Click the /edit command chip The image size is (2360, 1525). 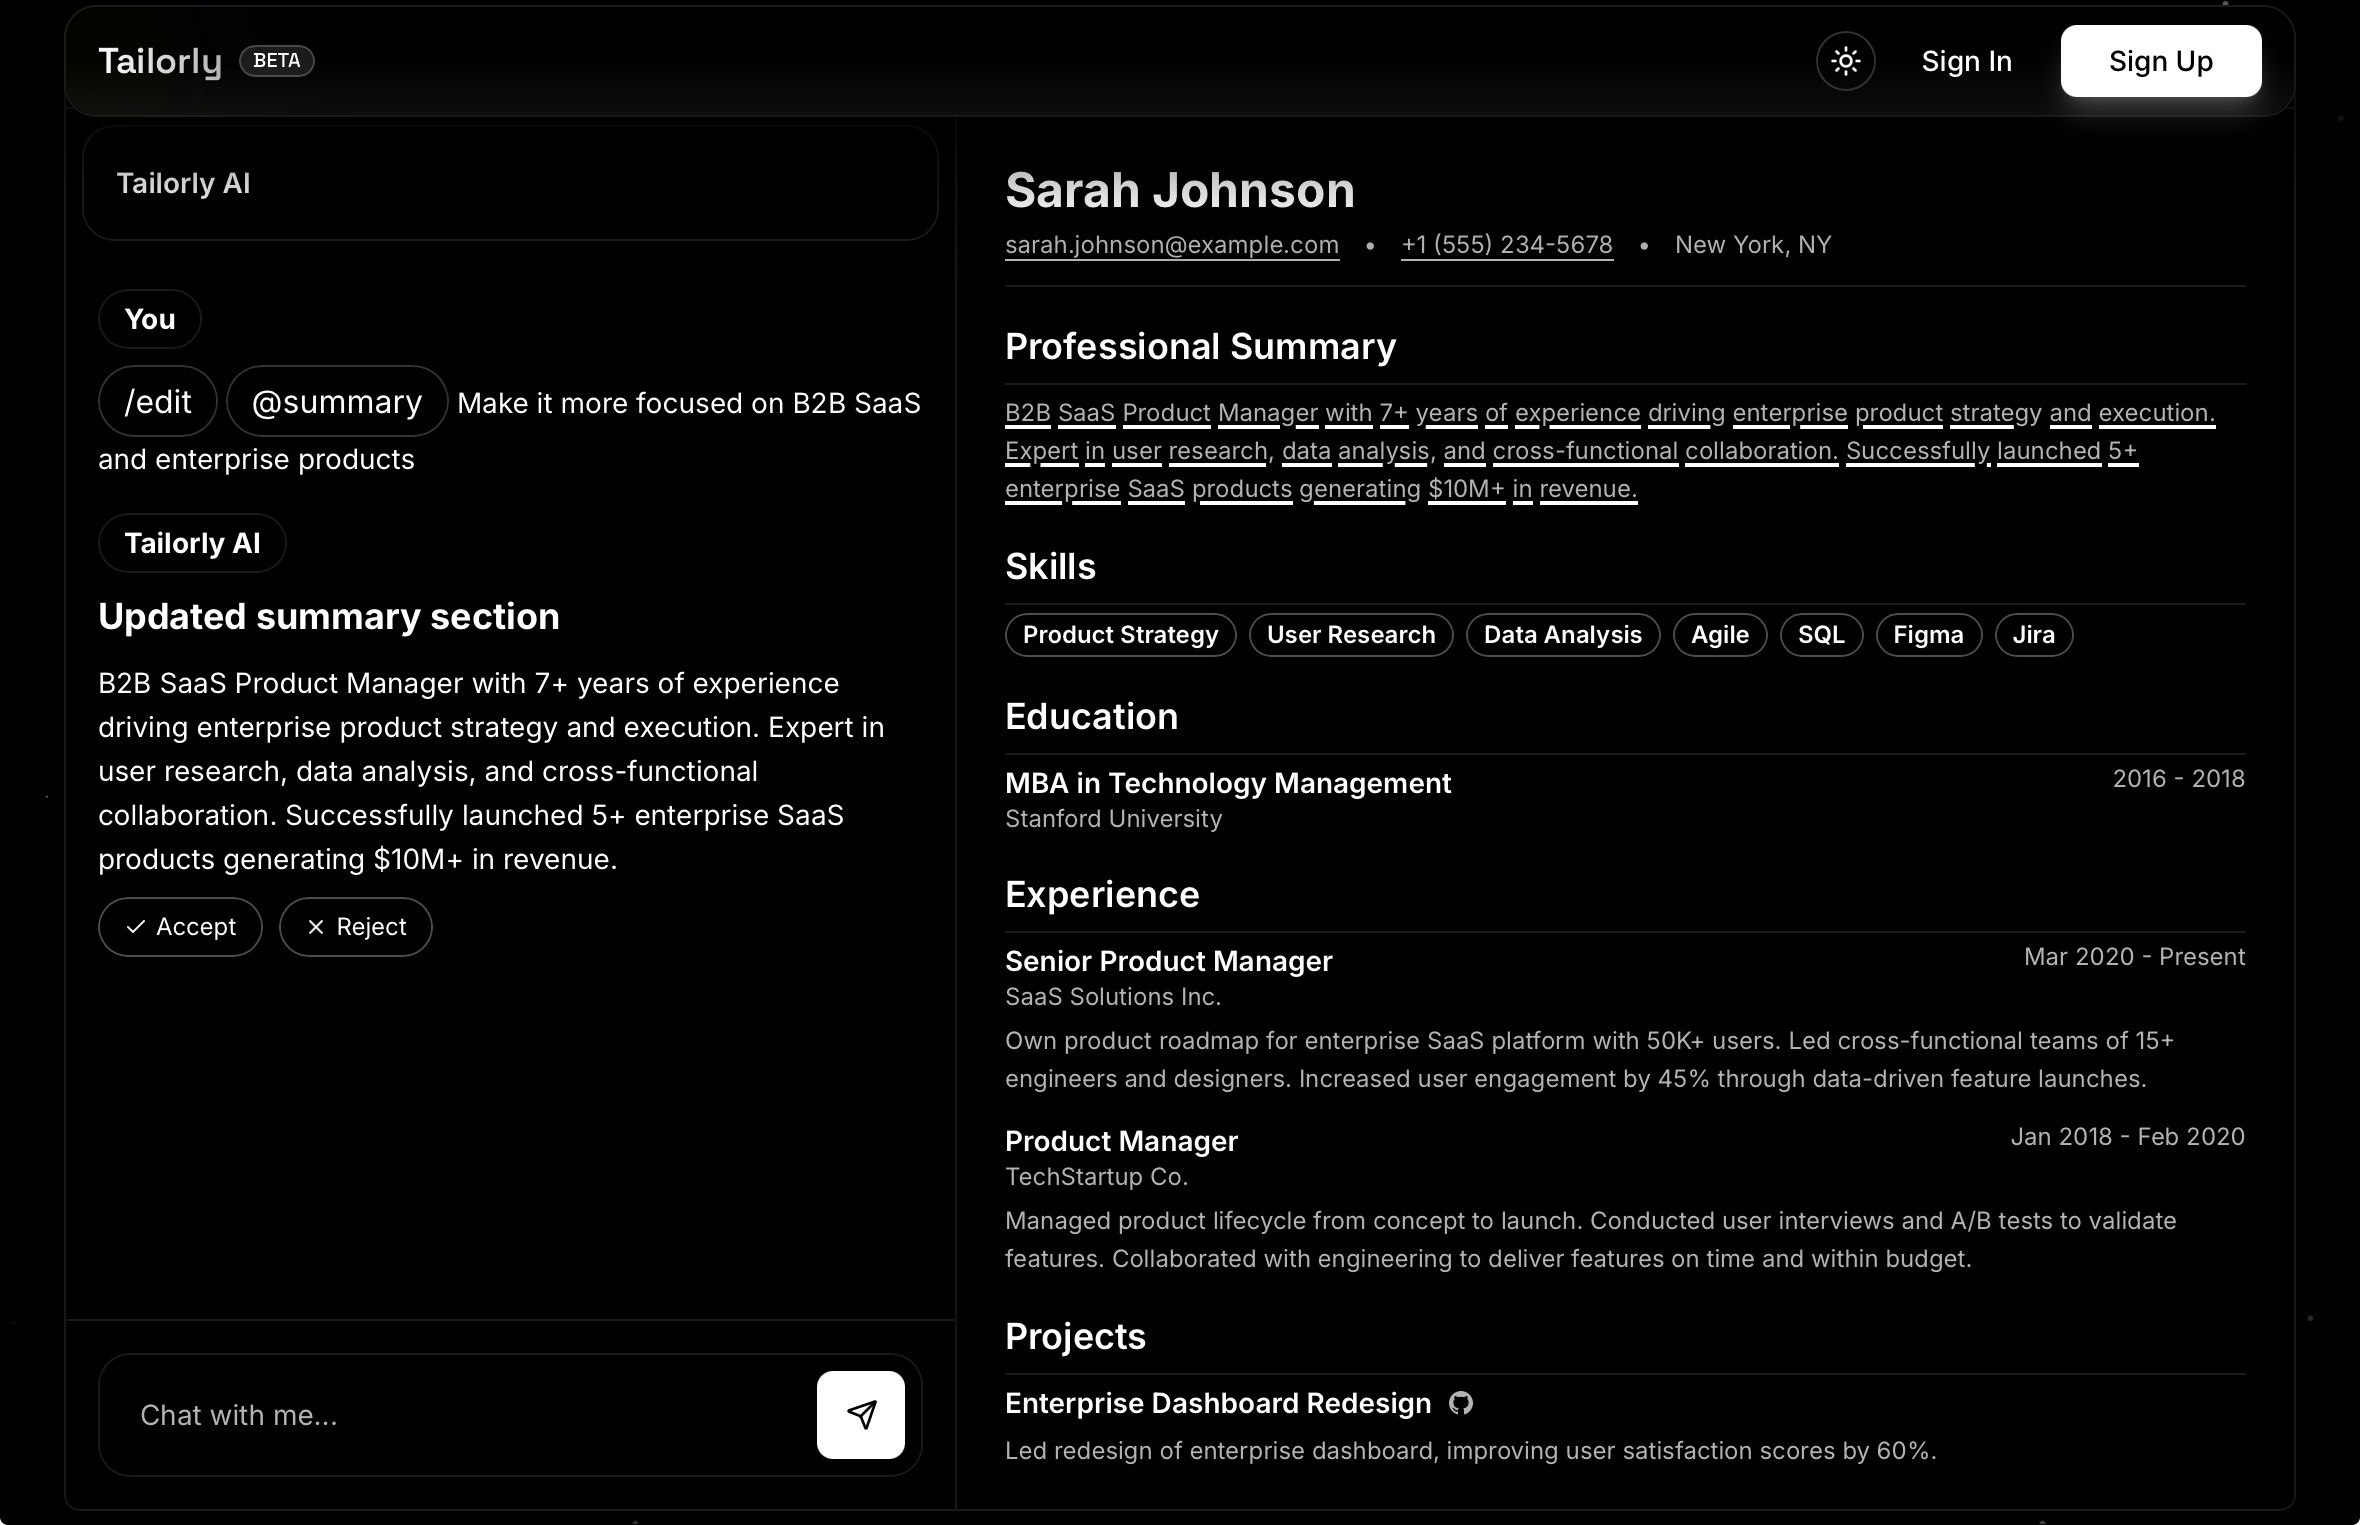[x=157, y=402]
